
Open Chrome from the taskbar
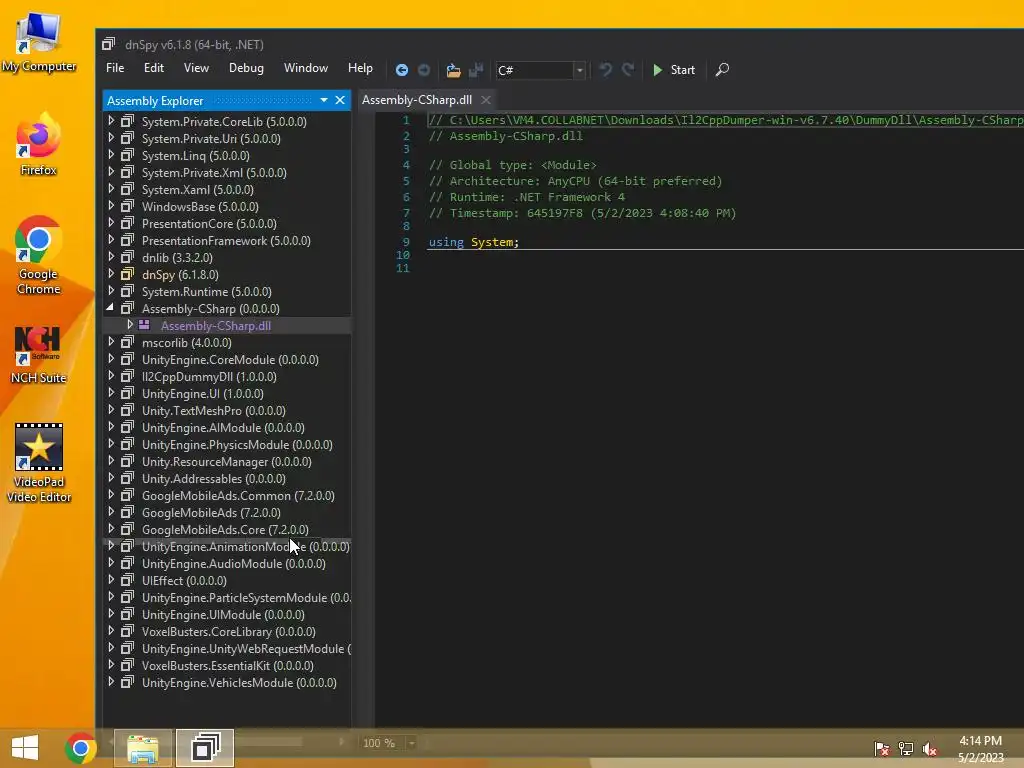(x=80, y=748)
